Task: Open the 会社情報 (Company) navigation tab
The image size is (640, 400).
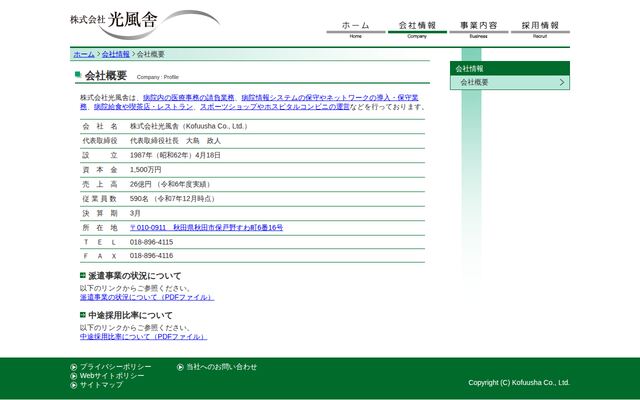Action: pos(417,29)
